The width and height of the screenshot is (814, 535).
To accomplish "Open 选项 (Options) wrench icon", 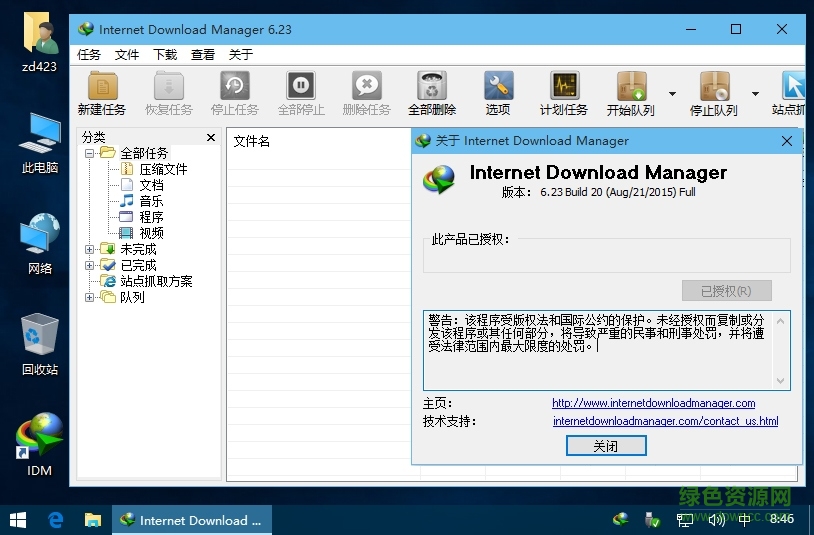I will tap(498, 87).
